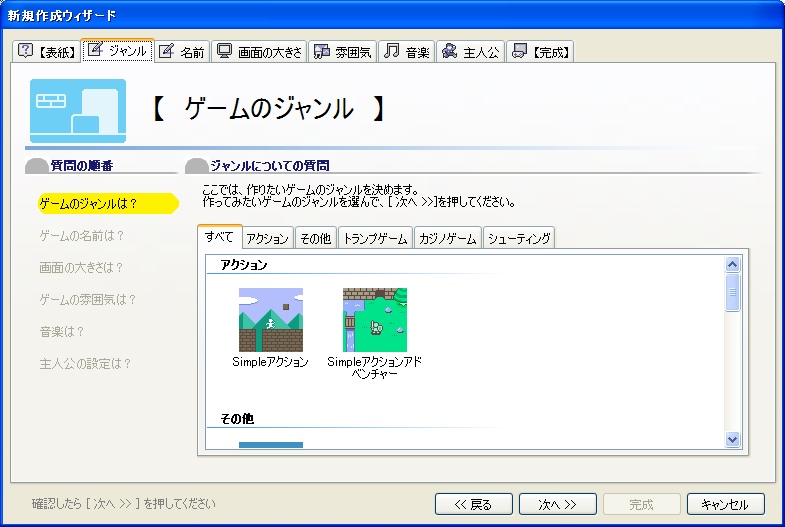Go to the 雰囲気 tab
This screenshot has width=785, height=527.
click(343, 52)
